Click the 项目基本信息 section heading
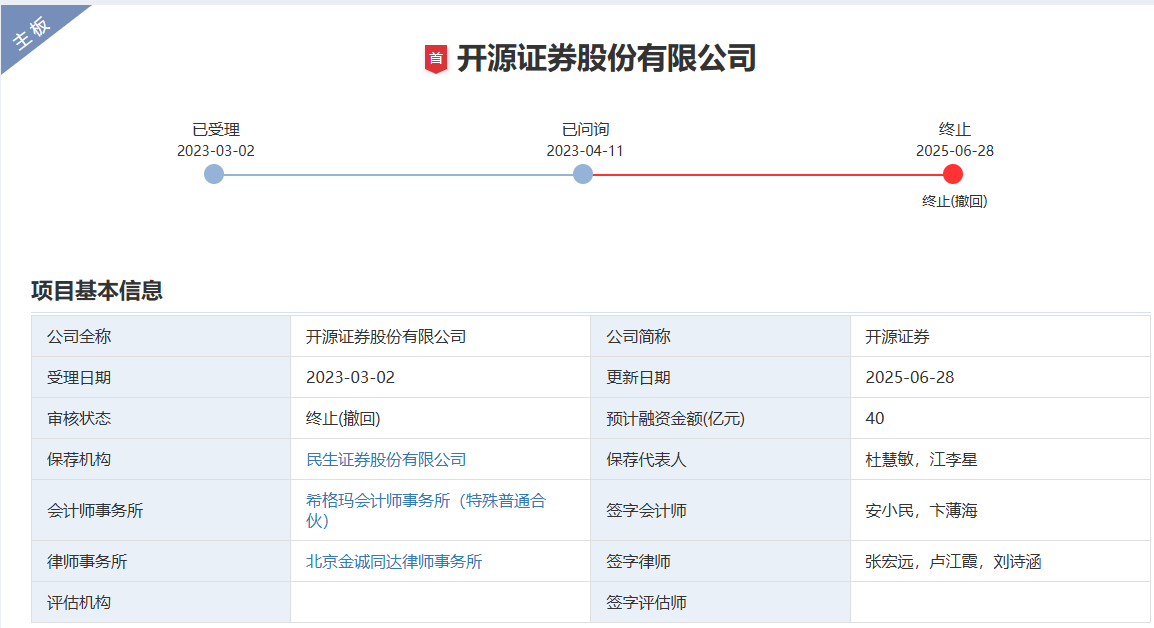Screen dimensions: 1154x628 coord(97,291)
